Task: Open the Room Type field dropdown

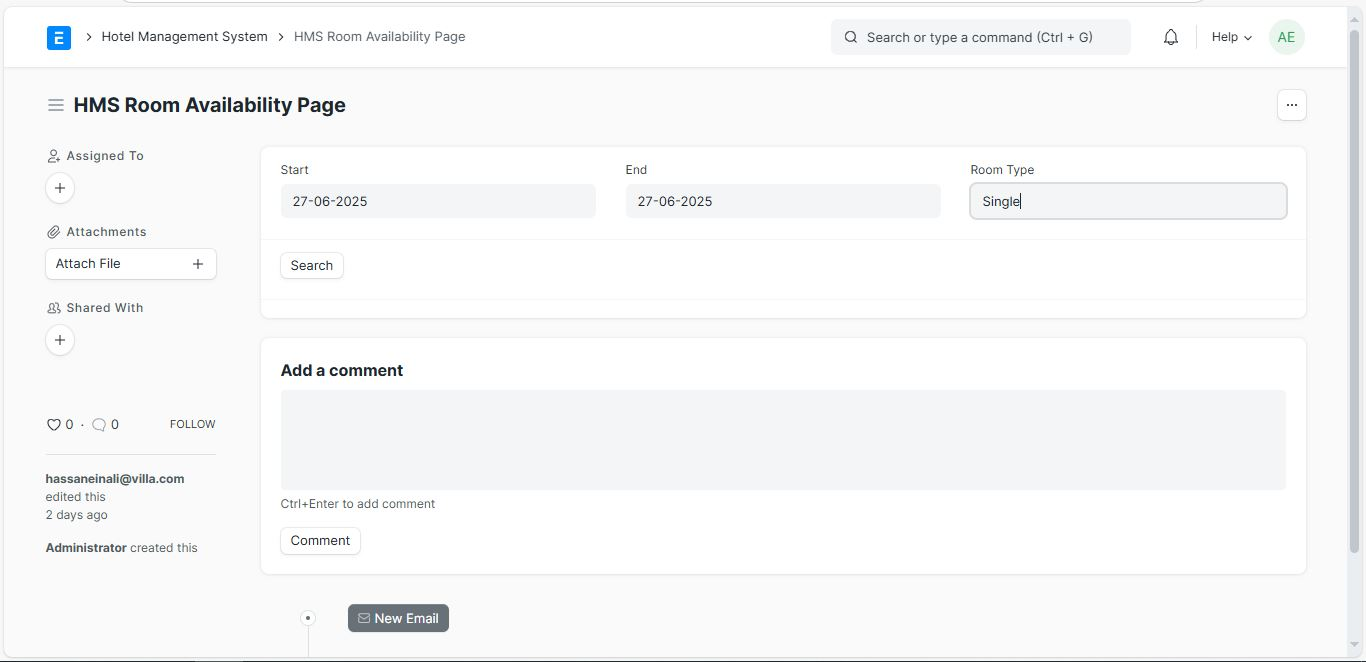Action: 1127,201
